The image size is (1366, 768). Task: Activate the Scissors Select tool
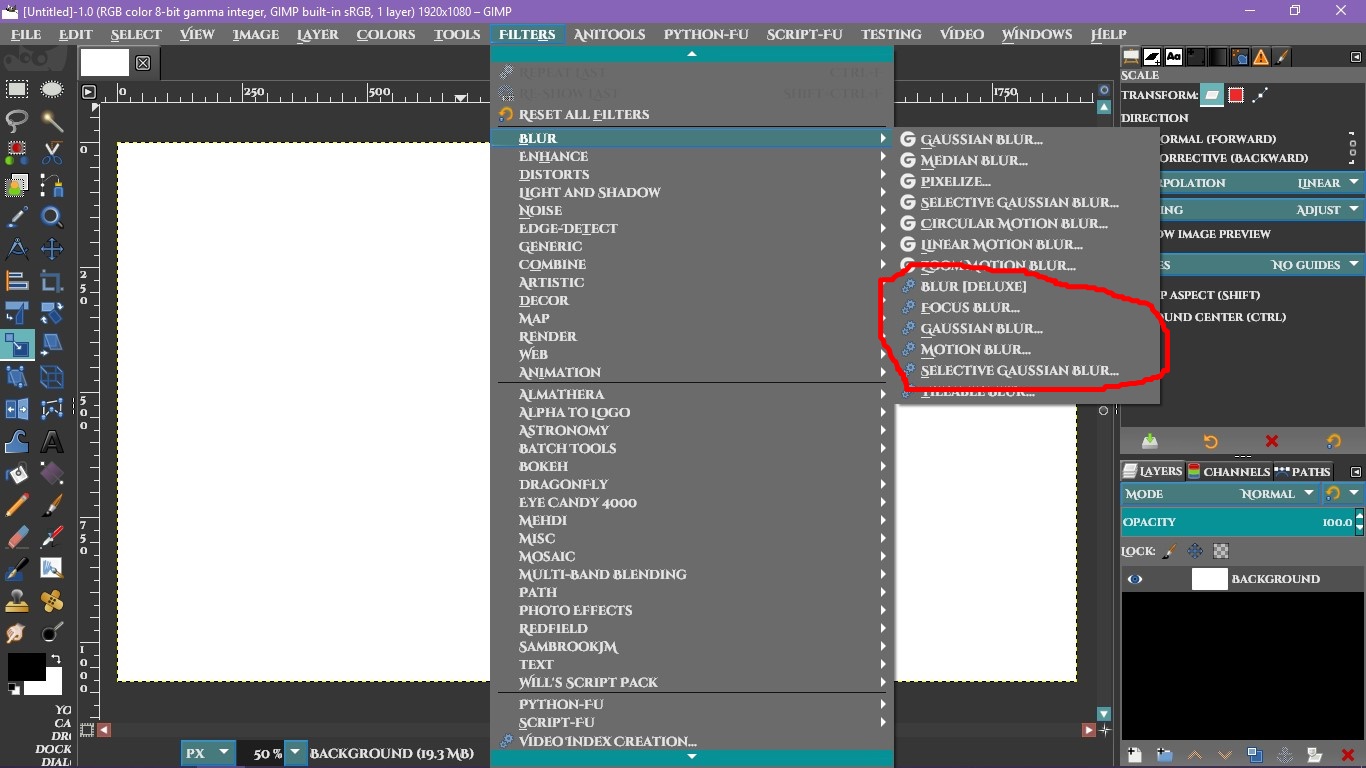point(52,153)
